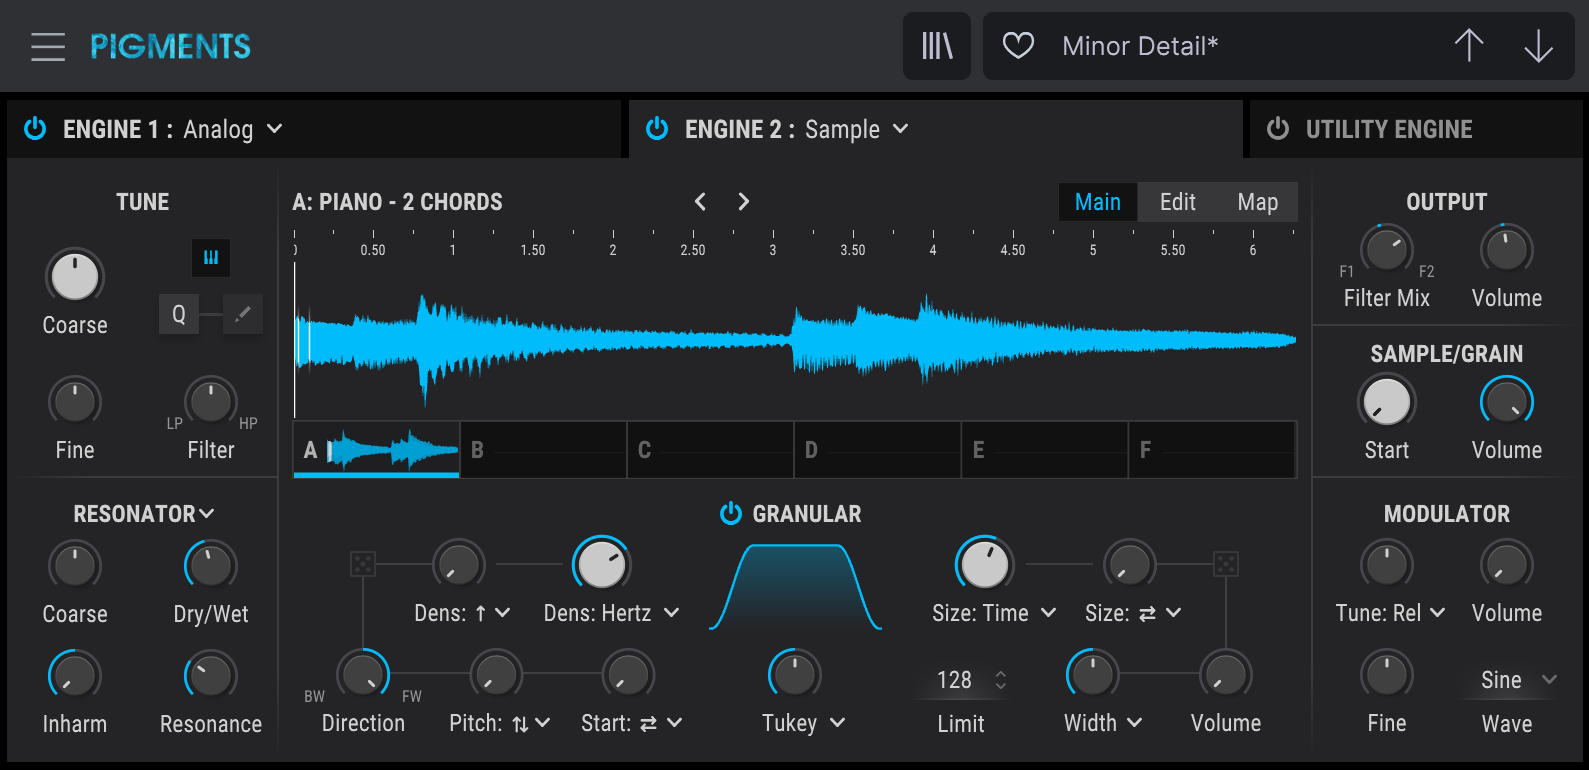
Task: Open the preset library browser
Action: tap(936, 46)
